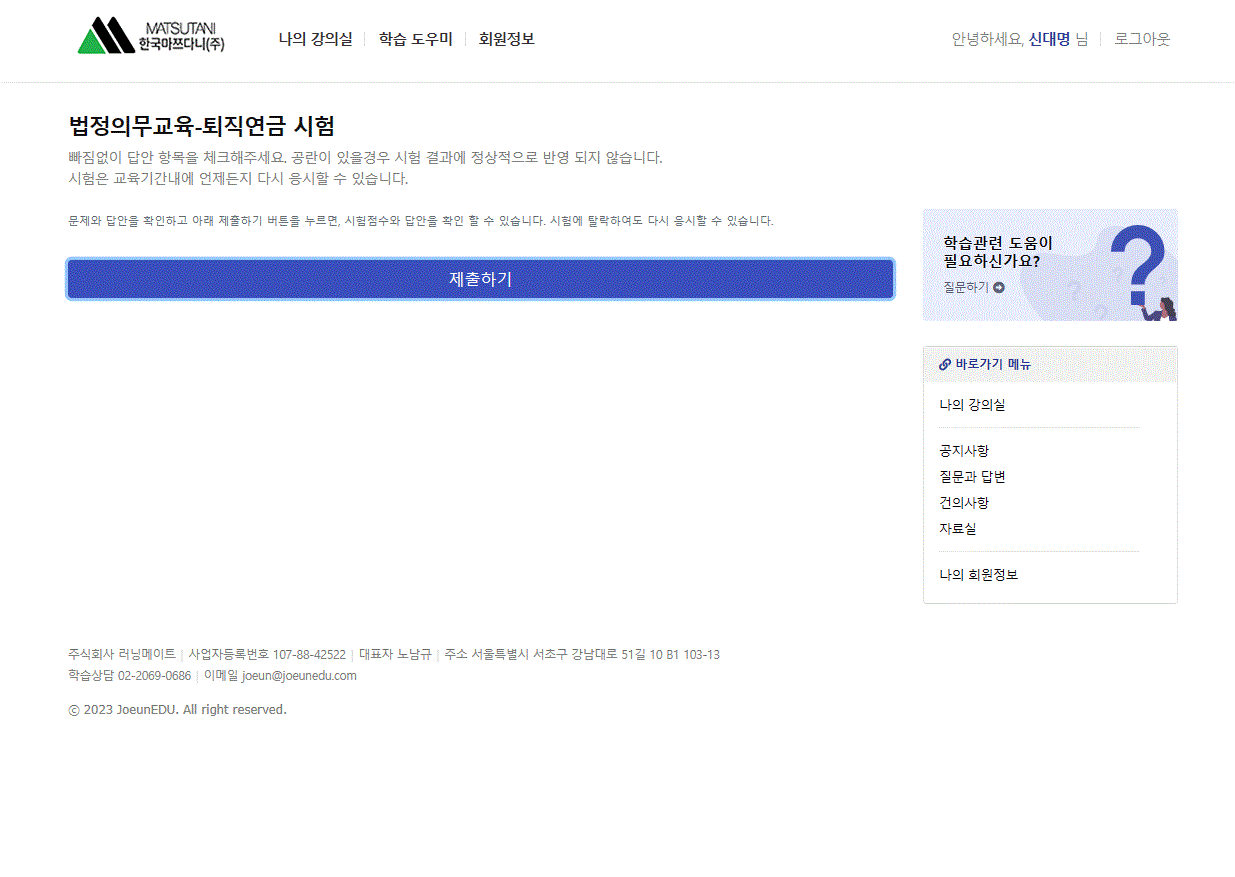
Task: Go to 나의 회원정보 in sidebar
Action: click(978, 575)
